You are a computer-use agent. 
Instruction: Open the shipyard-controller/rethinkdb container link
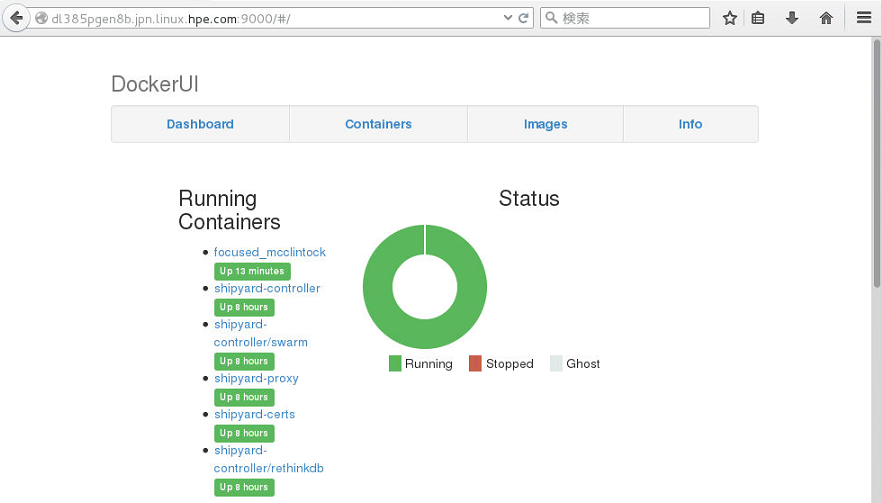pyautogui.click(x=269, y=459)
